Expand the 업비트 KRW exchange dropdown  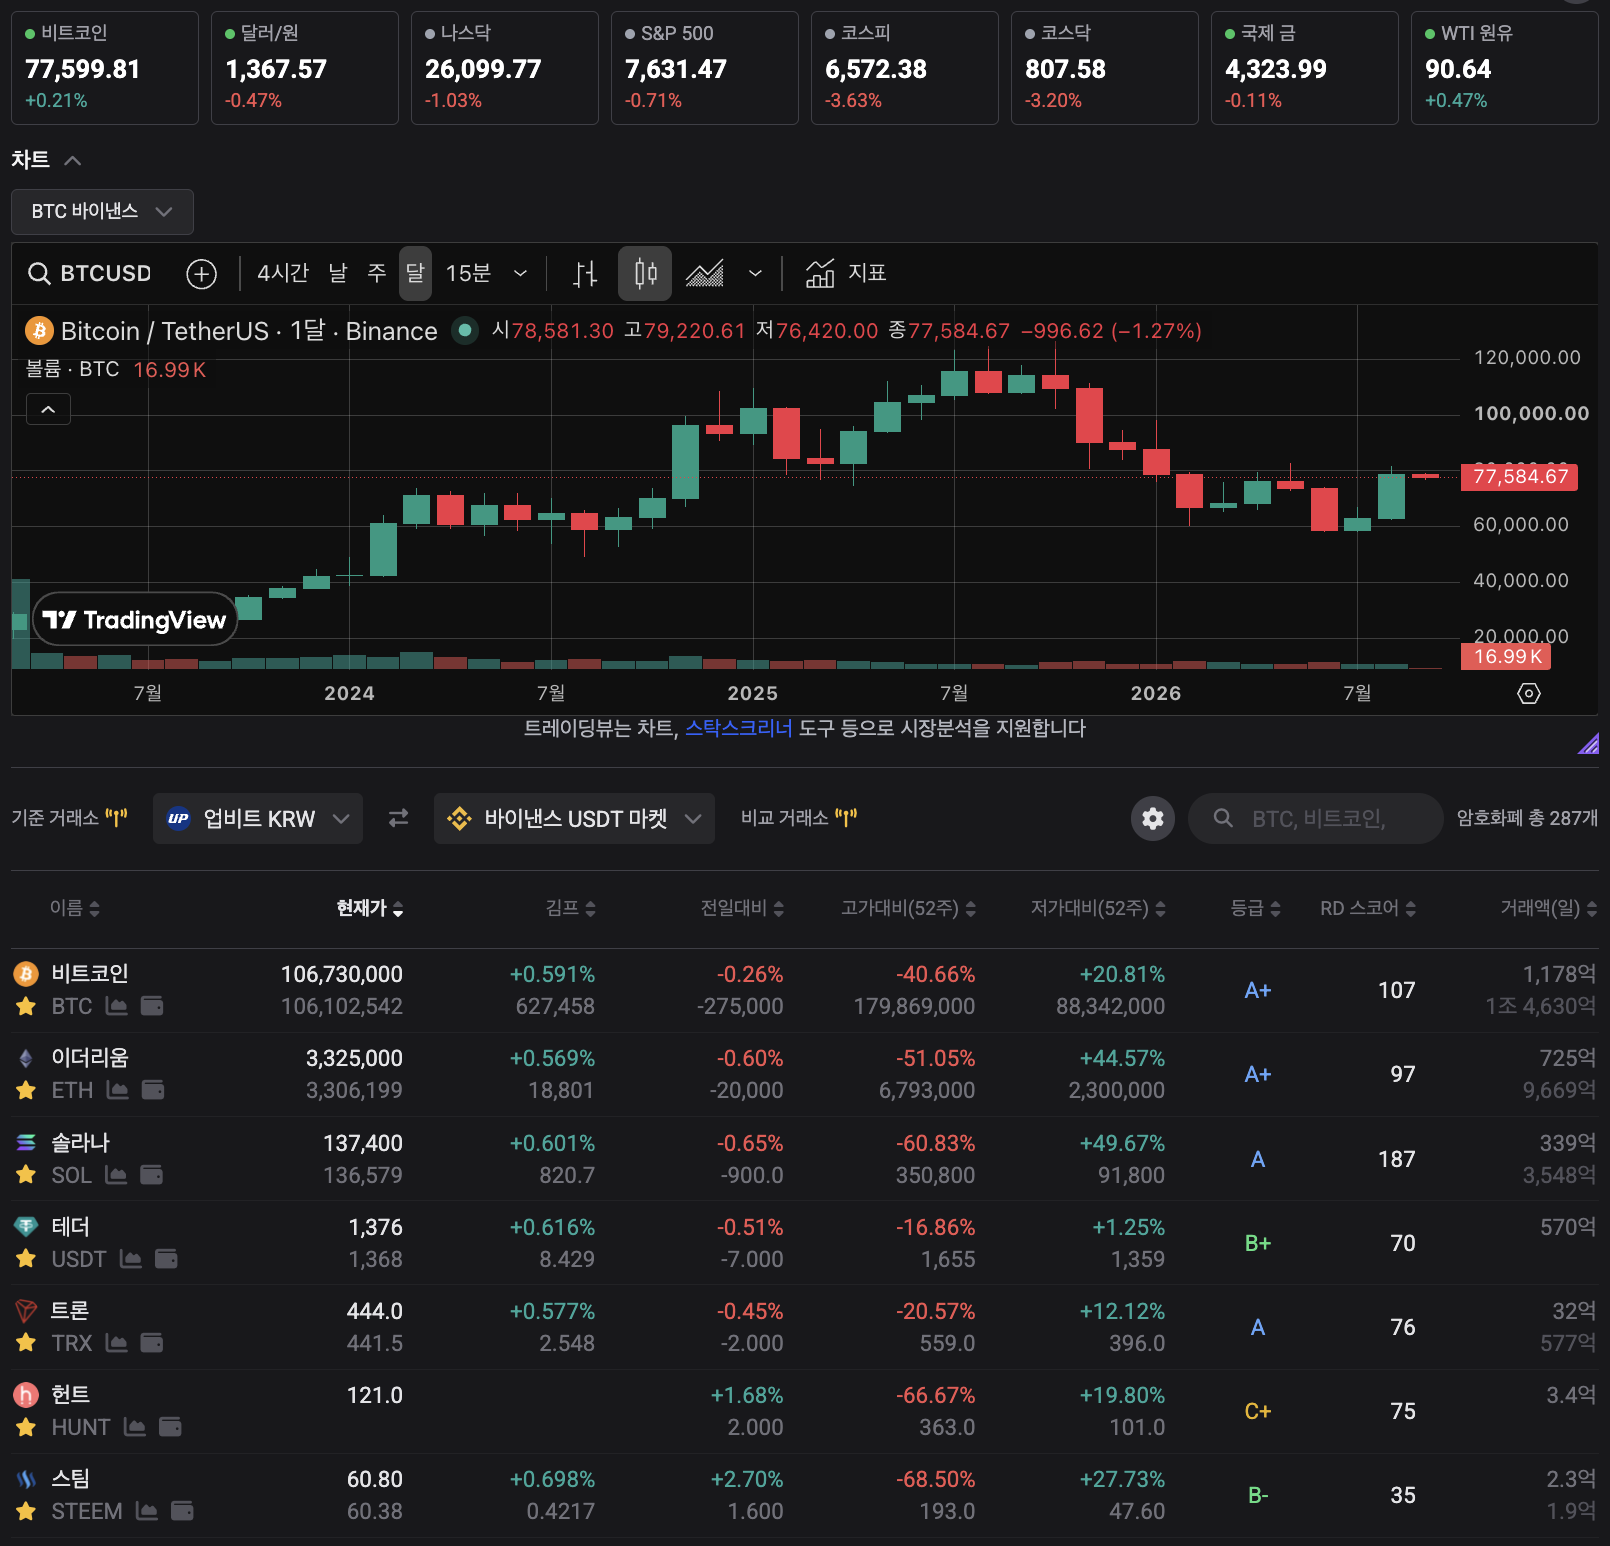(x=258, y=819)
